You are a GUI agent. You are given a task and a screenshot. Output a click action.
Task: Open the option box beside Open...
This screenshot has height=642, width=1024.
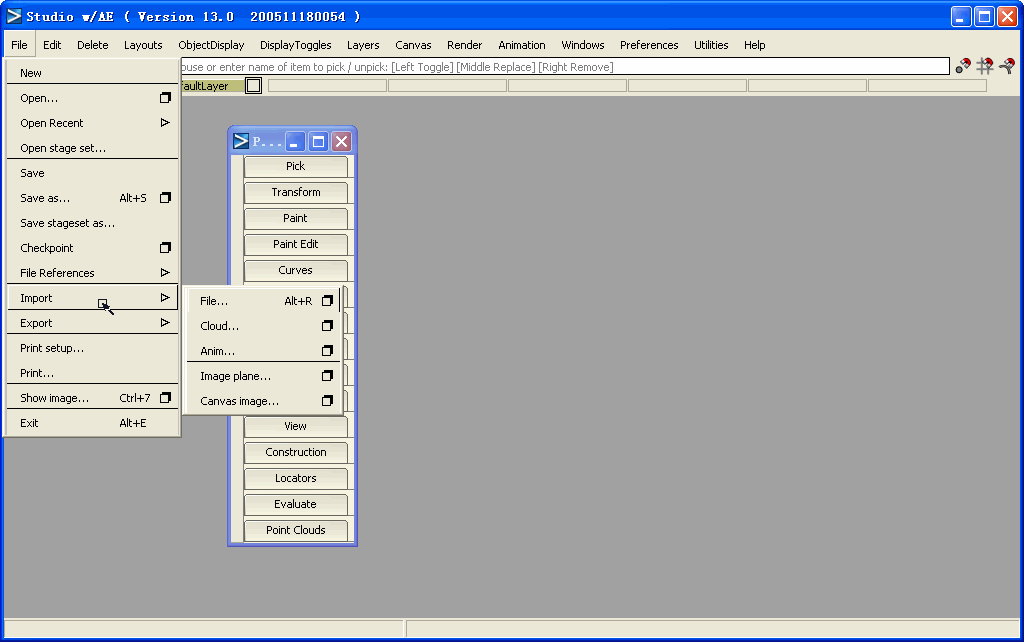[165, 98]
